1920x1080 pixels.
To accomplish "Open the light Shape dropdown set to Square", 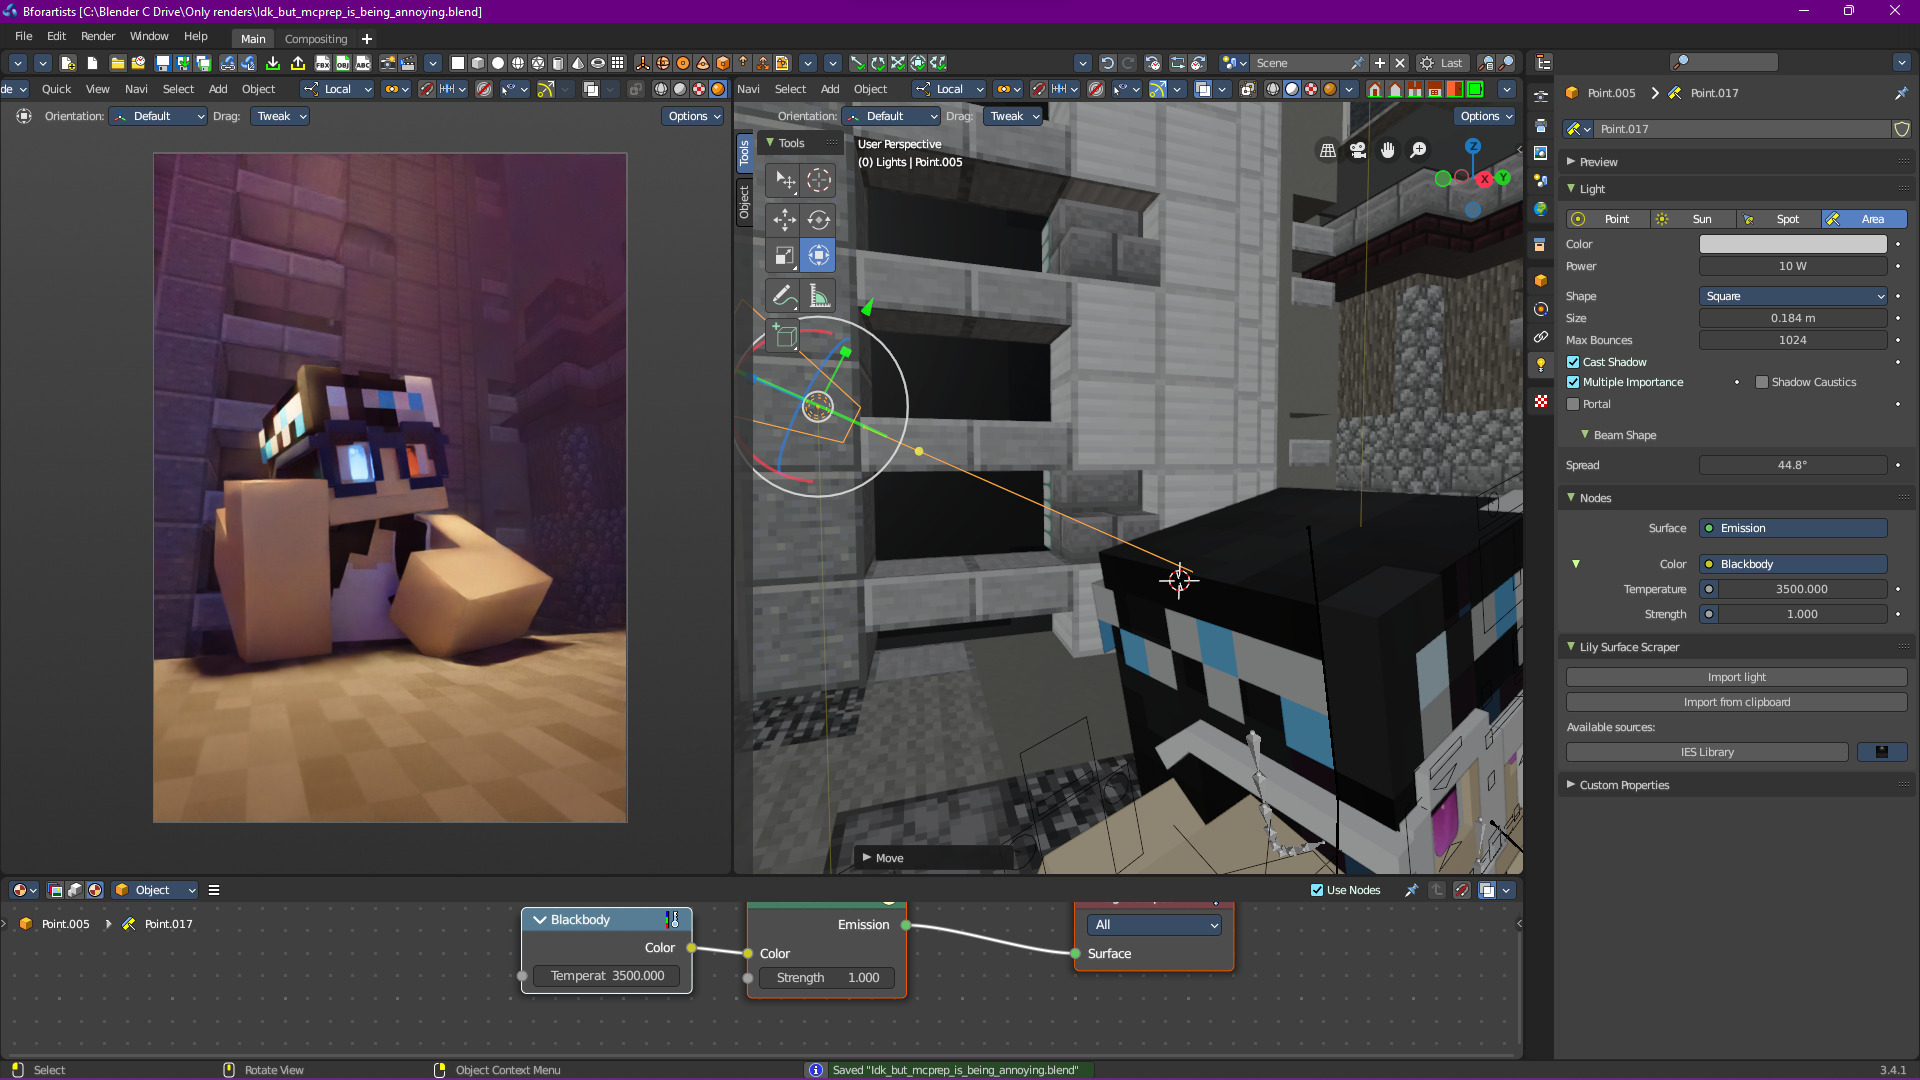I will (x=1793, y=296).
